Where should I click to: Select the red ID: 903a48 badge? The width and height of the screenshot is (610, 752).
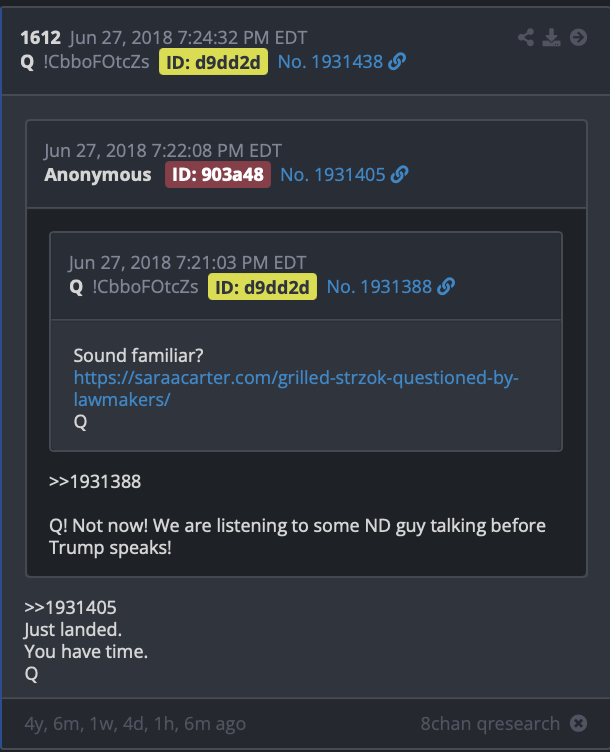pos(218,175)
